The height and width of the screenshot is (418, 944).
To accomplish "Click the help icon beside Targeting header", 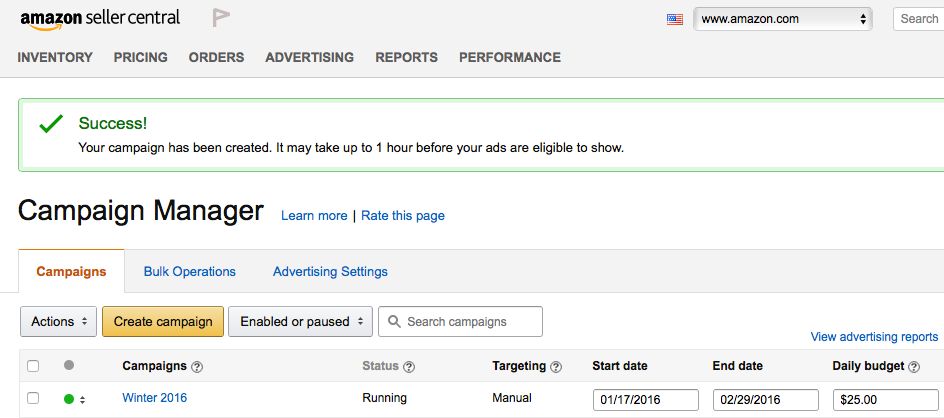I will pyautogui.click(x=556, y=366).
